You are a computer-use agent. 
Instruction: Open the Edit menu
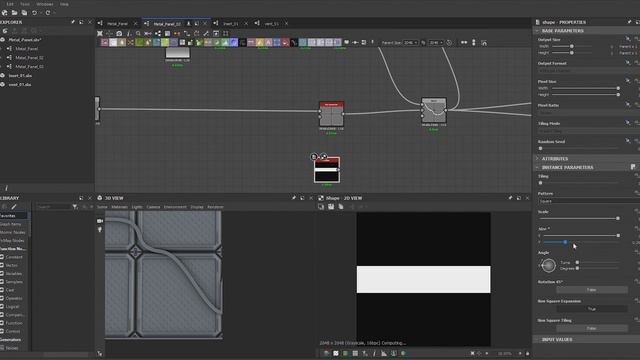(10, 4)
